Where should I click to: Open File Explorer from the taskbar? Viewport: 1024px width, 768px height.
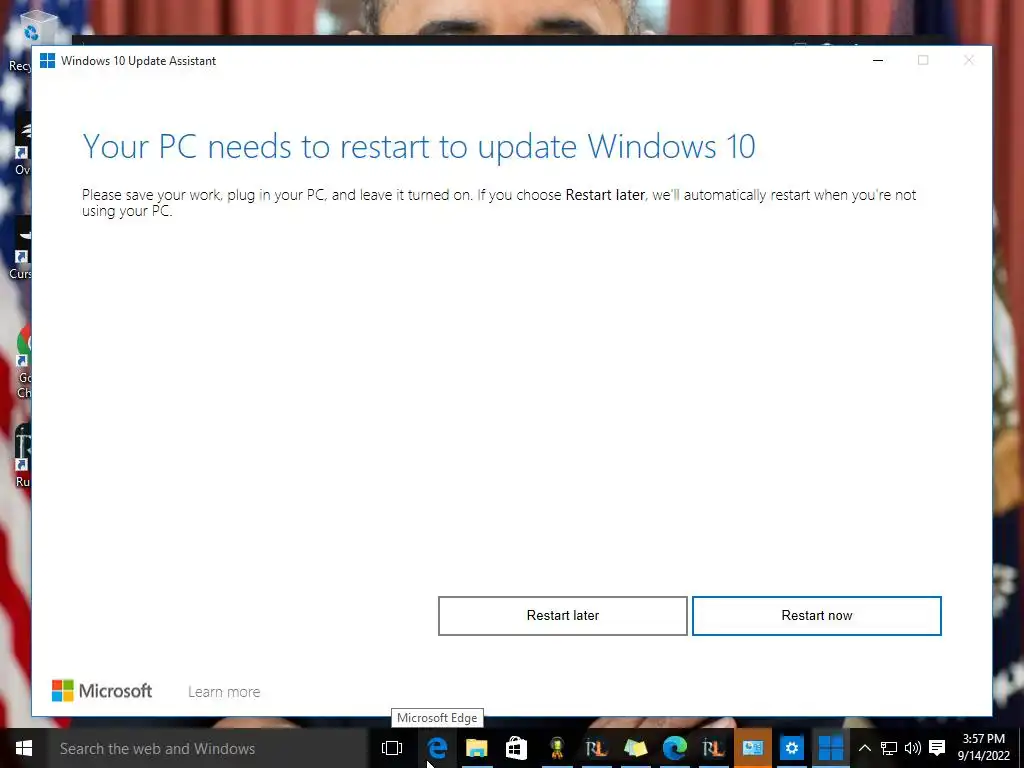click(477, 748)
